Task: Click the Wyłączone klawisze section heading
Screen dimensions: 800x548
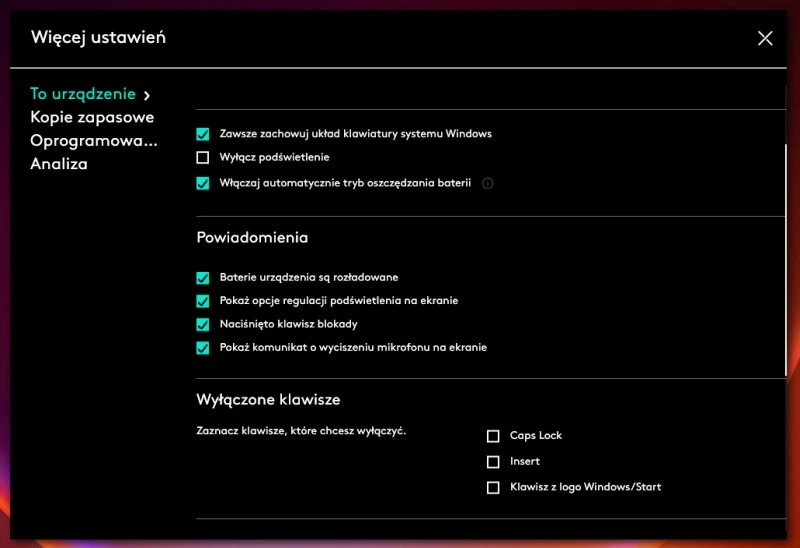Action: pos(268,400)
